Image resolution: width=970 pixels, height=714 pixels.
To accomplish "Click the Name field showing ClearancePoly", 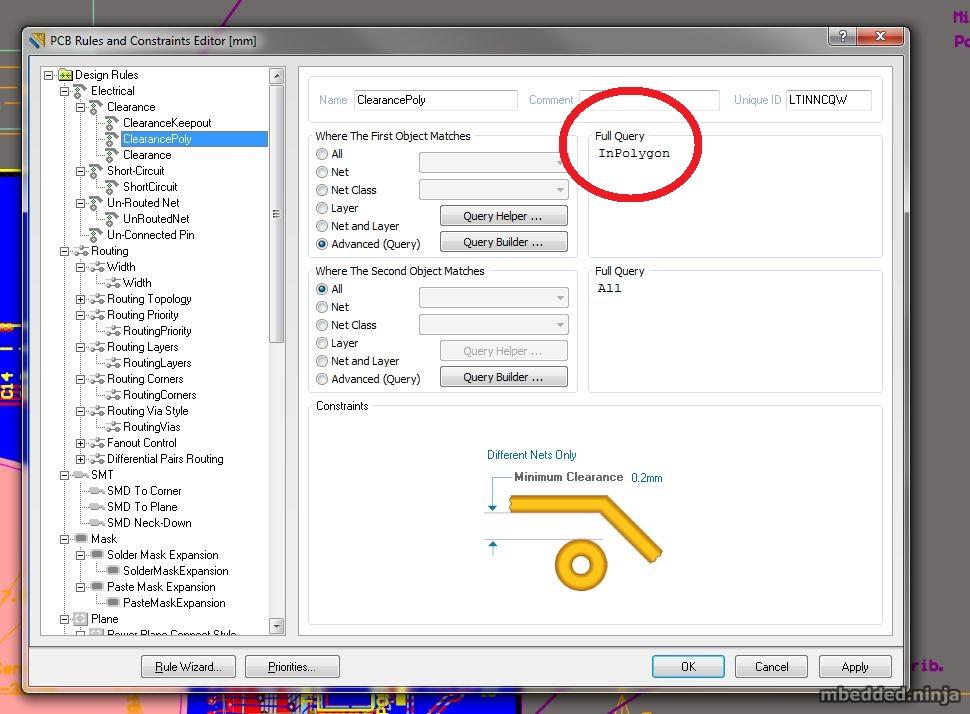I will point(434,100).
